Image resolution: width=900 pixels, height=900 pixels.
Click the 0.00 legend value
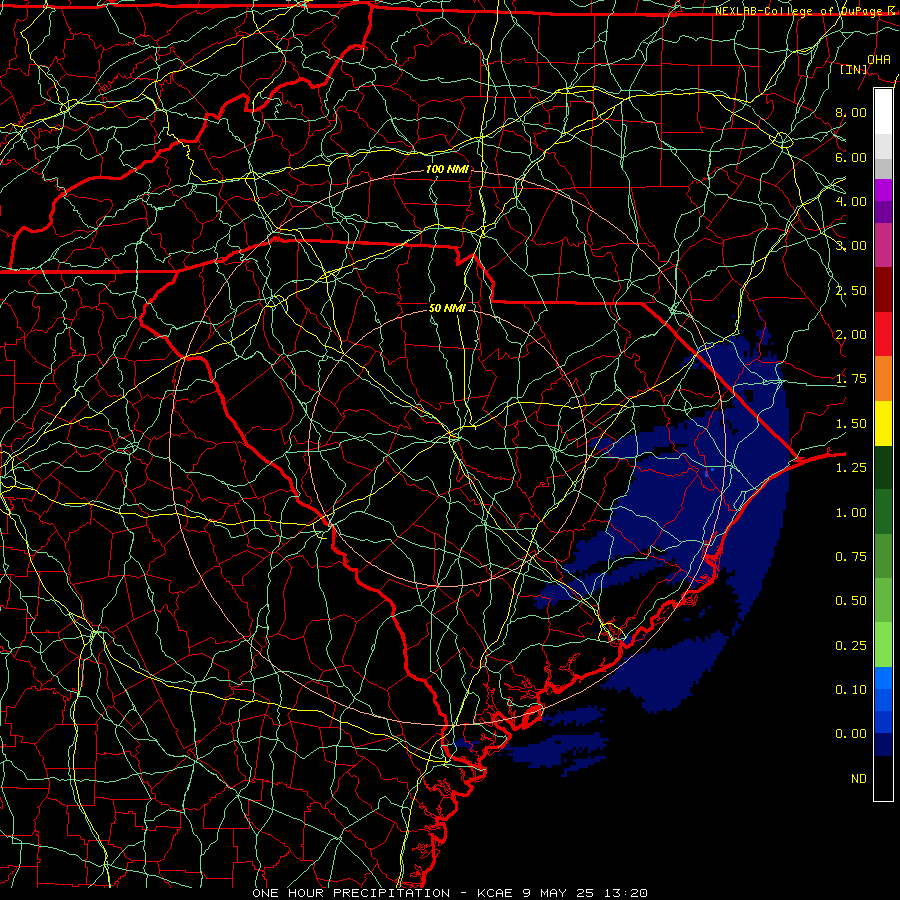(x=851, y=734)
